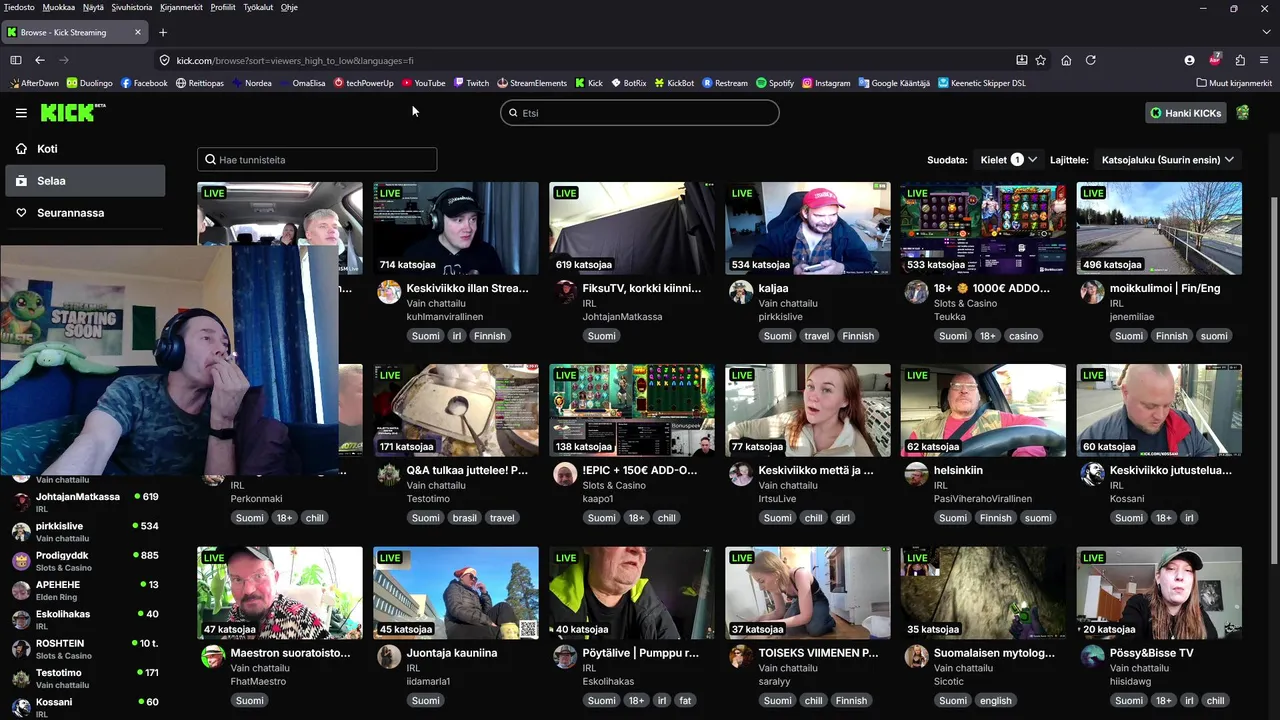Open ROSHTEIN channel in the sidebar

coord(85,649)
